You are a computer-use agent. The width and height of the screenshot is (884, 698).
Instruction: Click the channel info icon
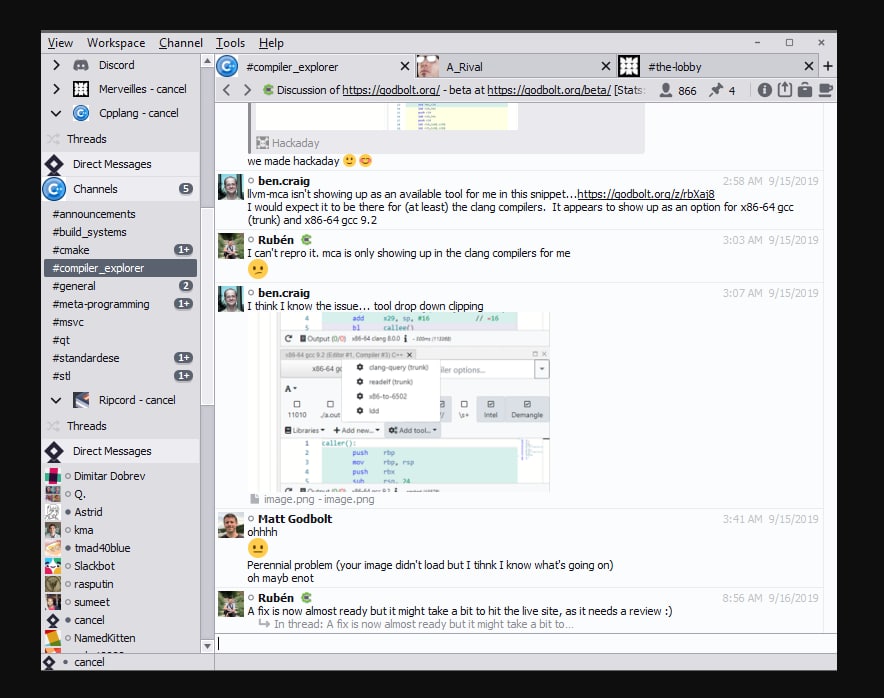pyautogui.click(x=764, y=90)
